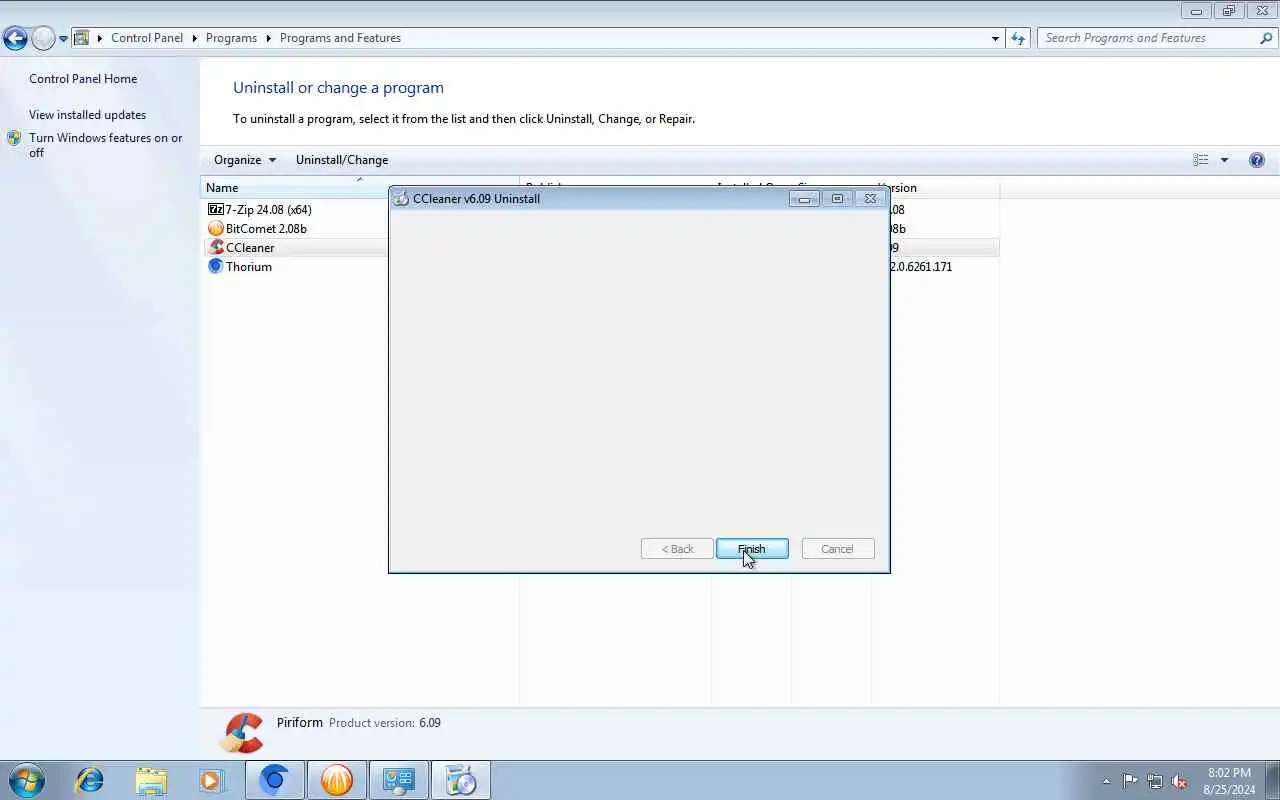Click Control Panel in the address breadcrumb
Viewport: 1280px width, 800px height.
[x=147, y=38]
